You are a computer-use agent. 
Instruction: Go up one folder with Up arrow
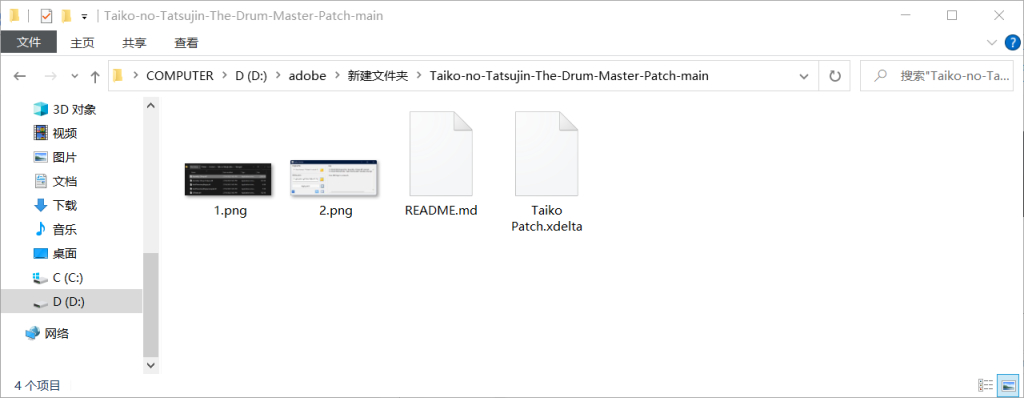tap(95, 76)
